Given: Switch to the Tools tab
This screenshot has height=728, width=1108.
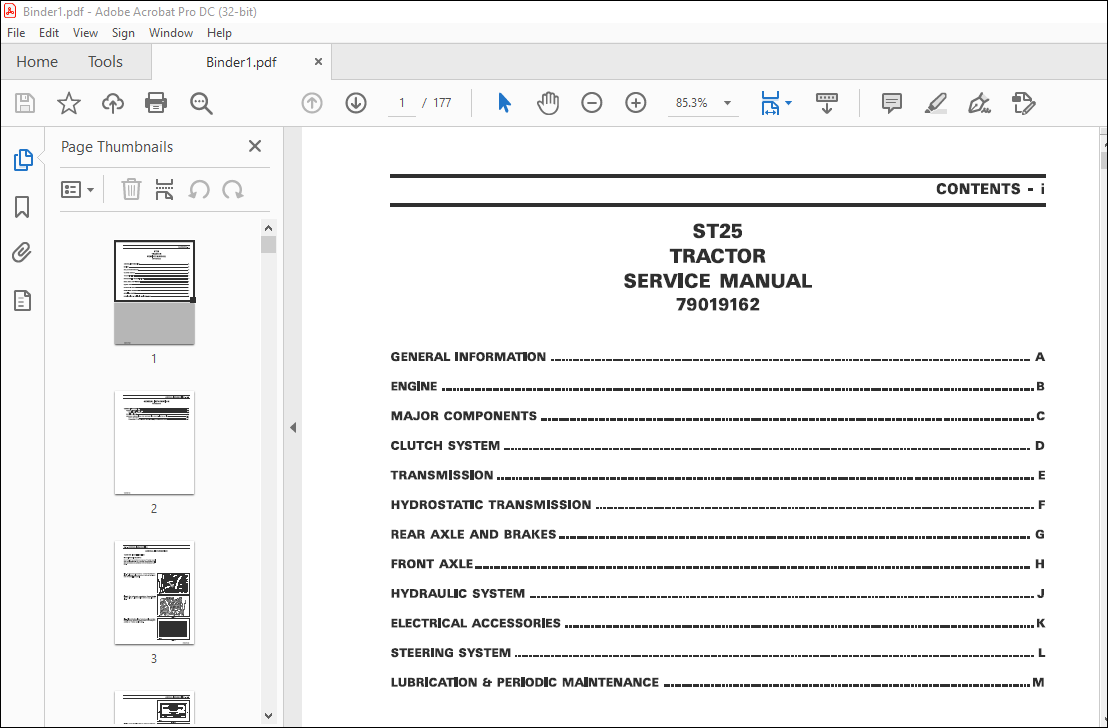Looking at the screenshot, I should 105,61.
